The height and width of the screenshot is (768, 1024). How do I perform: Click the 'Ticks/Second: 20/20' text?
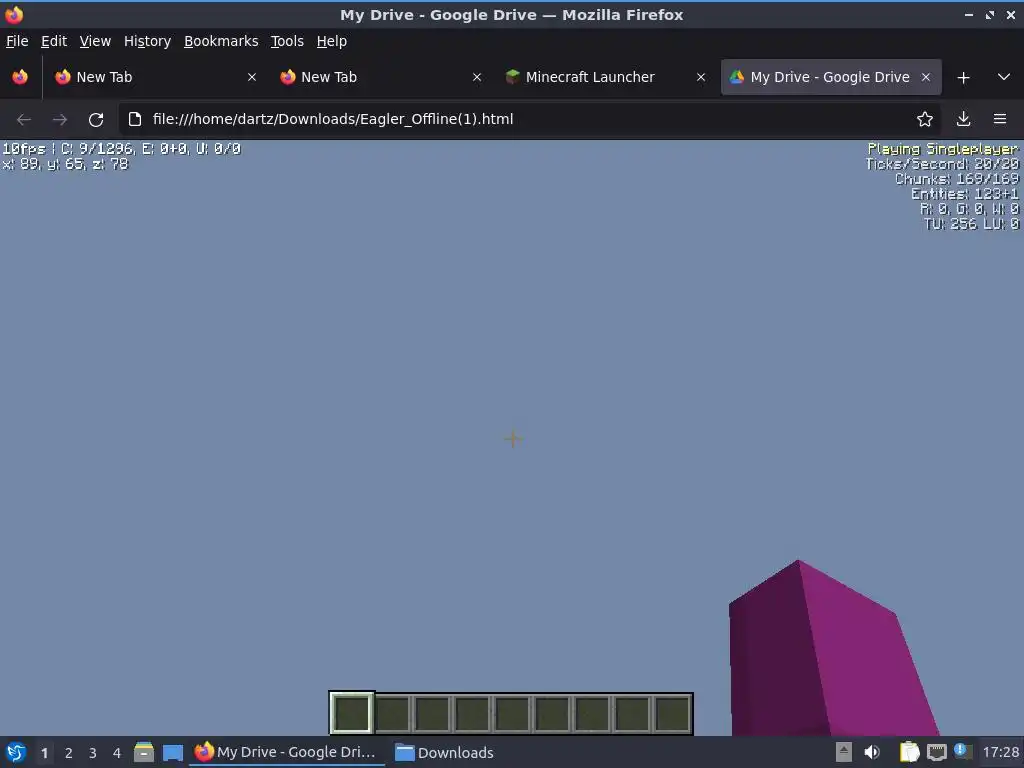click(942, 164)
